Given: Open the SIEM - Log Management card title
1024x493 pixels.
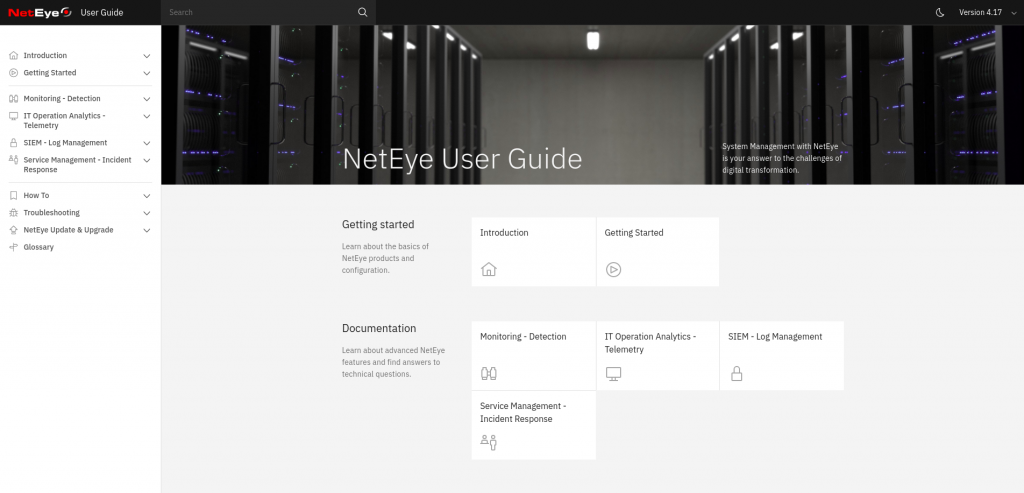Looking at the screenshot, I should (x=775, y=336).
